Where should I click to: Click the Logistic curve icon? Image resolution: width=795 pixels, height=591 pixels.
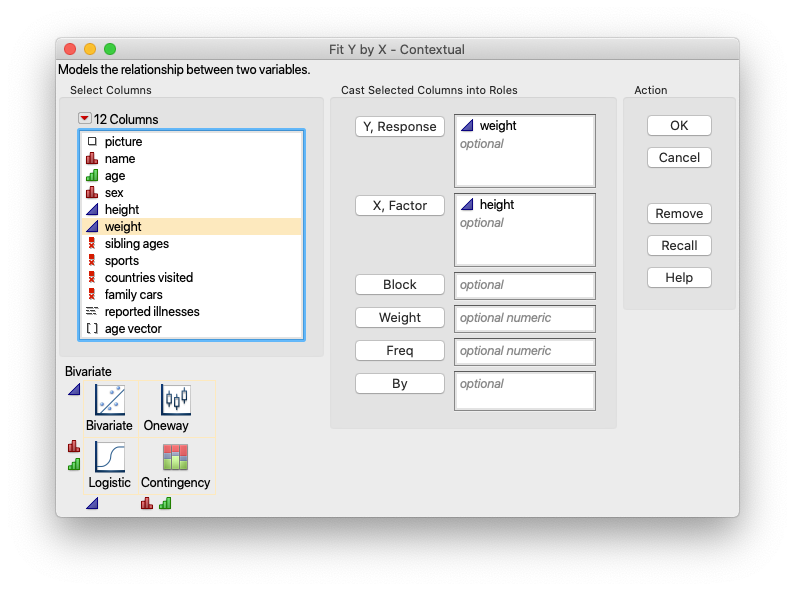click(110, 456)
